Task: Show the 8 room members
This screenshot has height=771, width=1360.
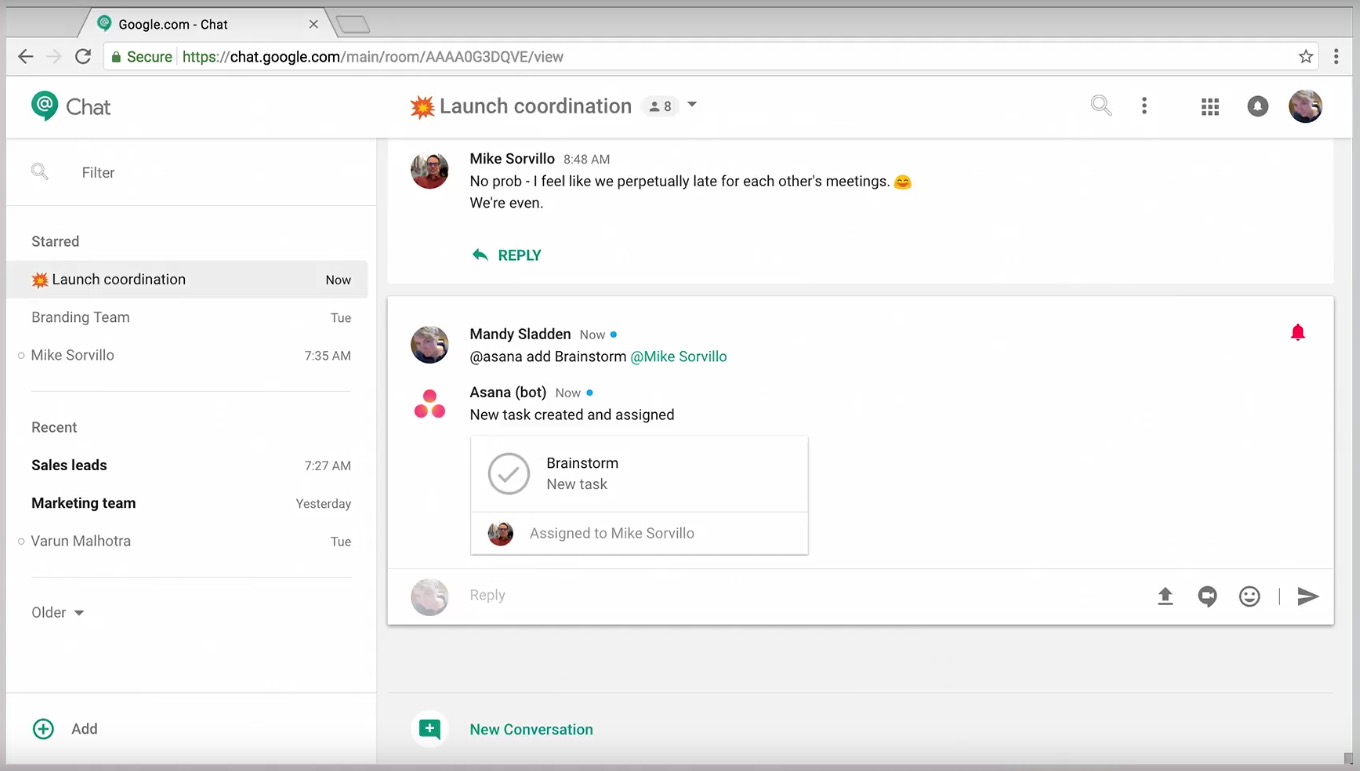Action: (x=660, y=106)
